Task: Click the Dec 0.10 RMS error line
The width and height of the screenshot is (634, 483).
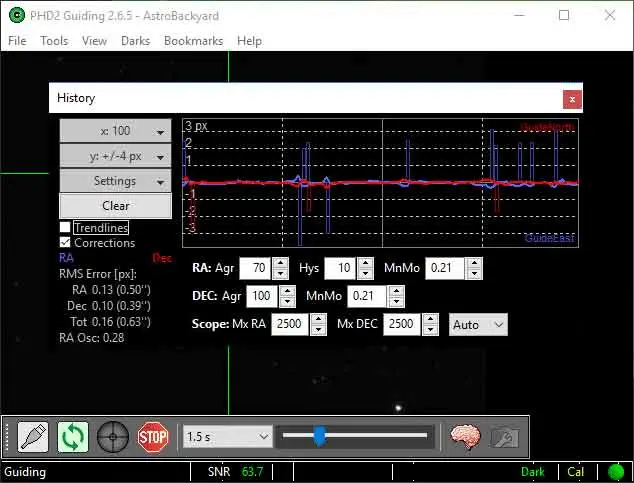Action: tap(109, 306)
